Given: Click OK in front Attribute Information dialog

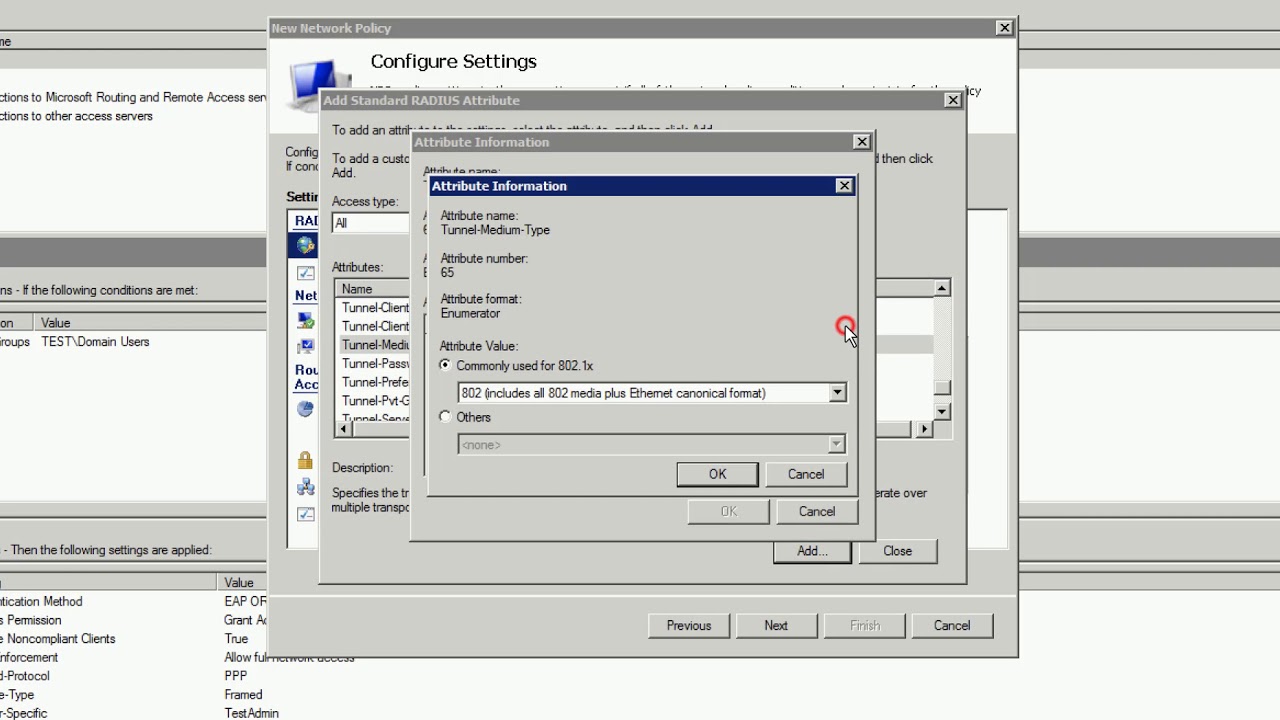Looking at the screenshot, I should click(x=717, y=474).
